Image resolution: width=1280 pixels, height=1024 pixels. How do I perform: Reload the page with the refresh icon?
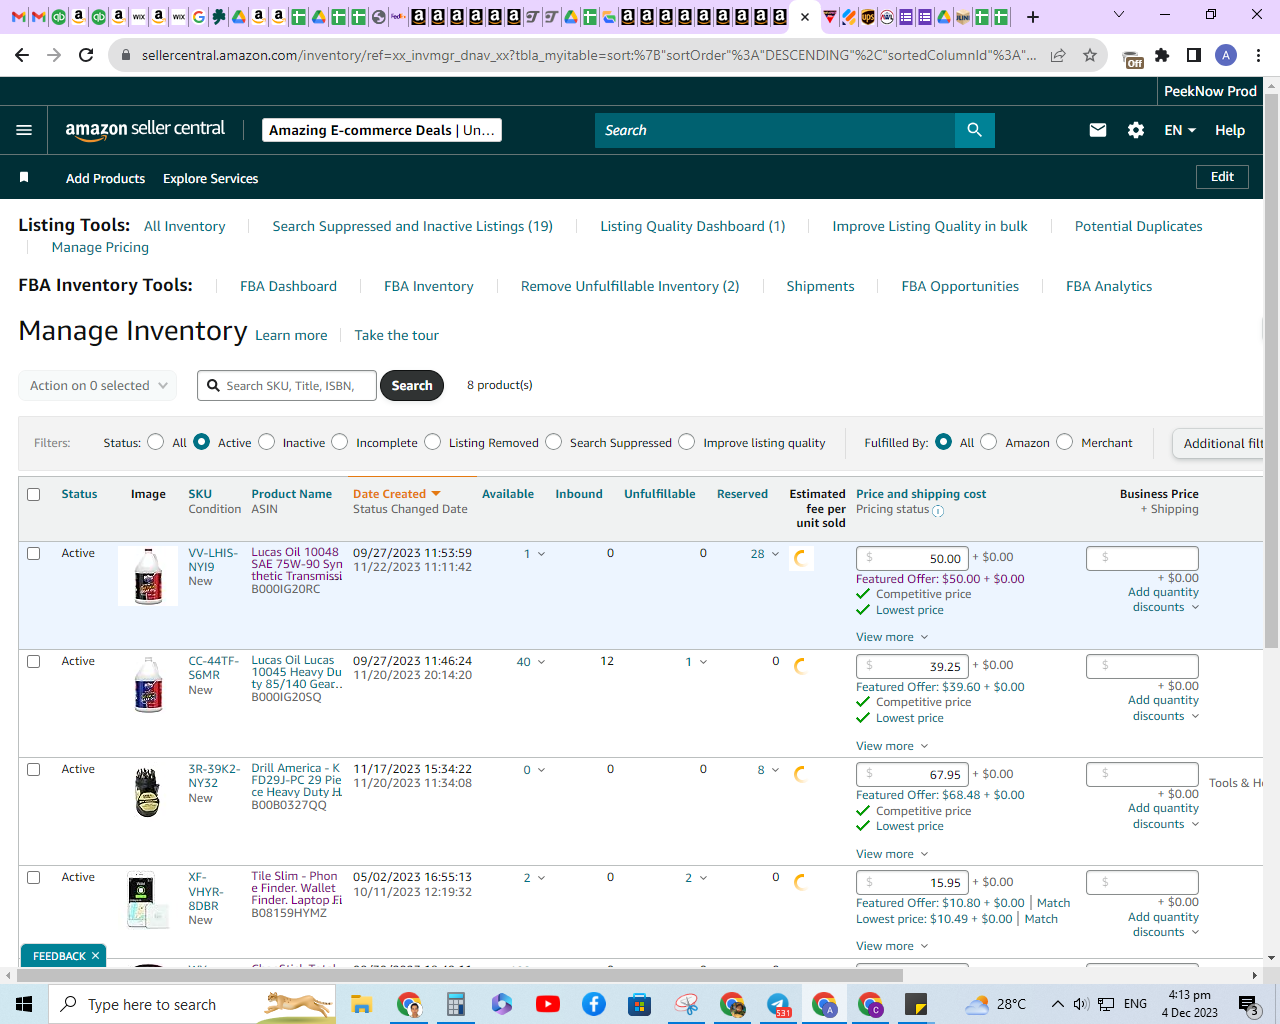86,55
